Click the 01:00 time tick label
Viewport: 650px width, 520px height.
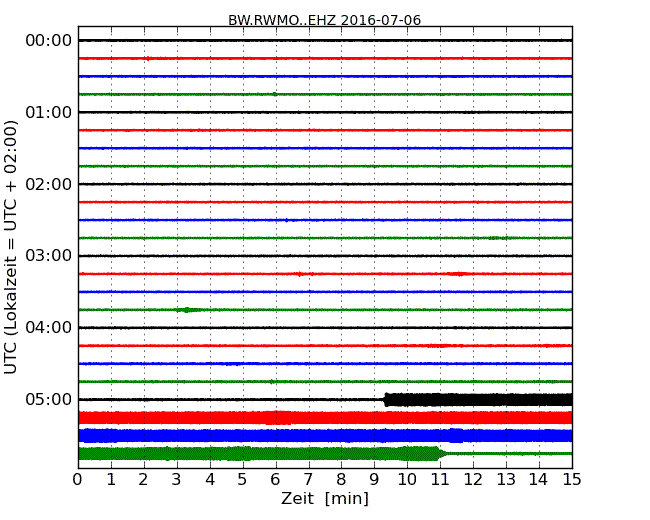click(49, 112)
